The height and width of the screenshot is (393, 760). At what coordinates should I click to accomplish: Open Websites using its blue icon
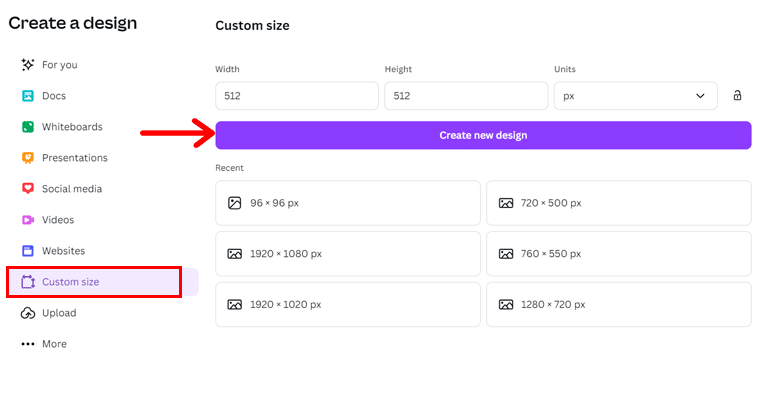28,251
